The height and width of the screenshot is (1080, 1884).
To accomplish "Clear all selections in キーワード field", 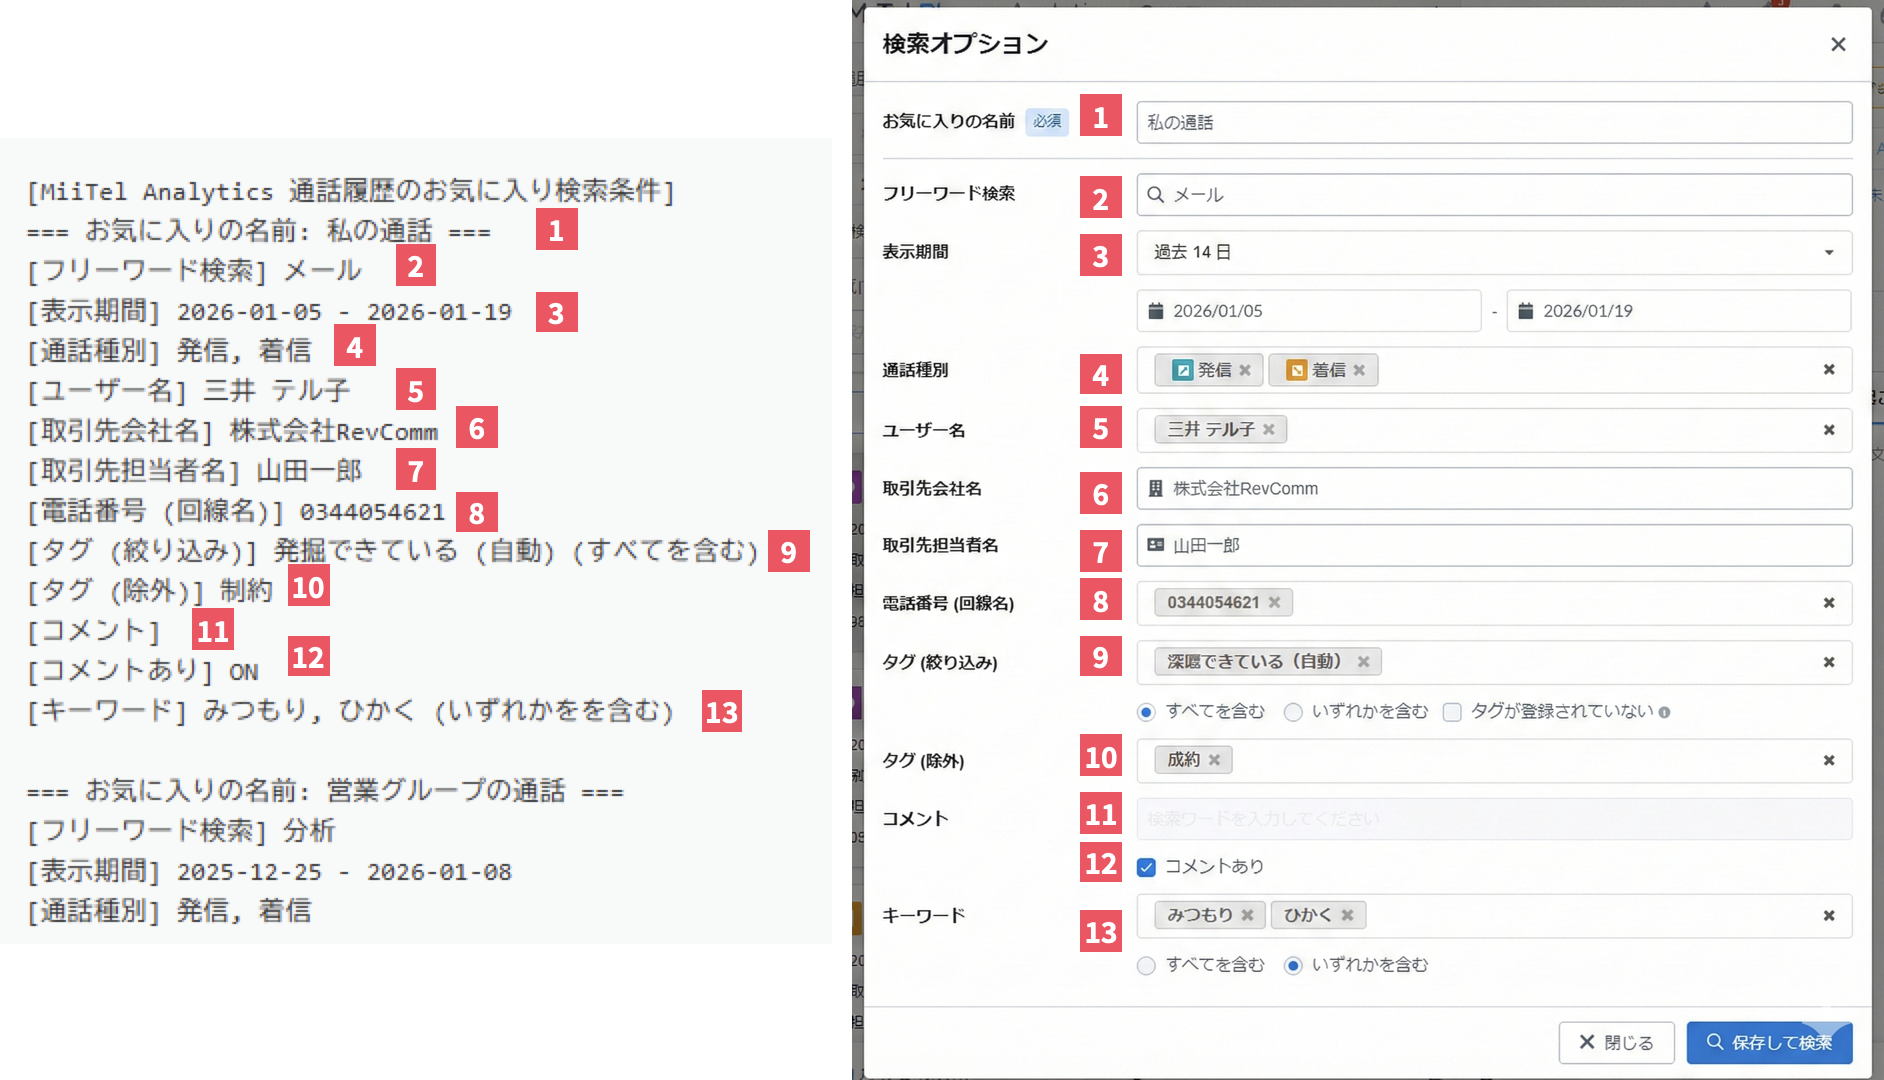I will pos(1829,916).
